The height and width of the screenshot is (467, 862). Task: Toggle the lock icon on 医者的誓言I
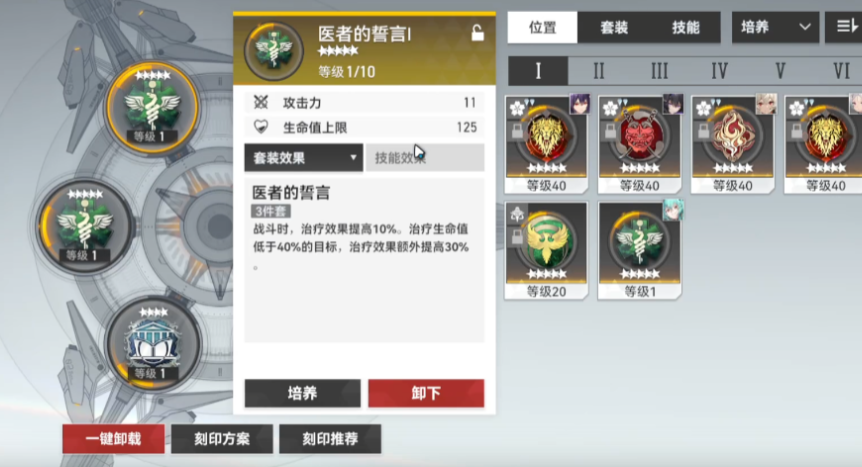(477, 34)
